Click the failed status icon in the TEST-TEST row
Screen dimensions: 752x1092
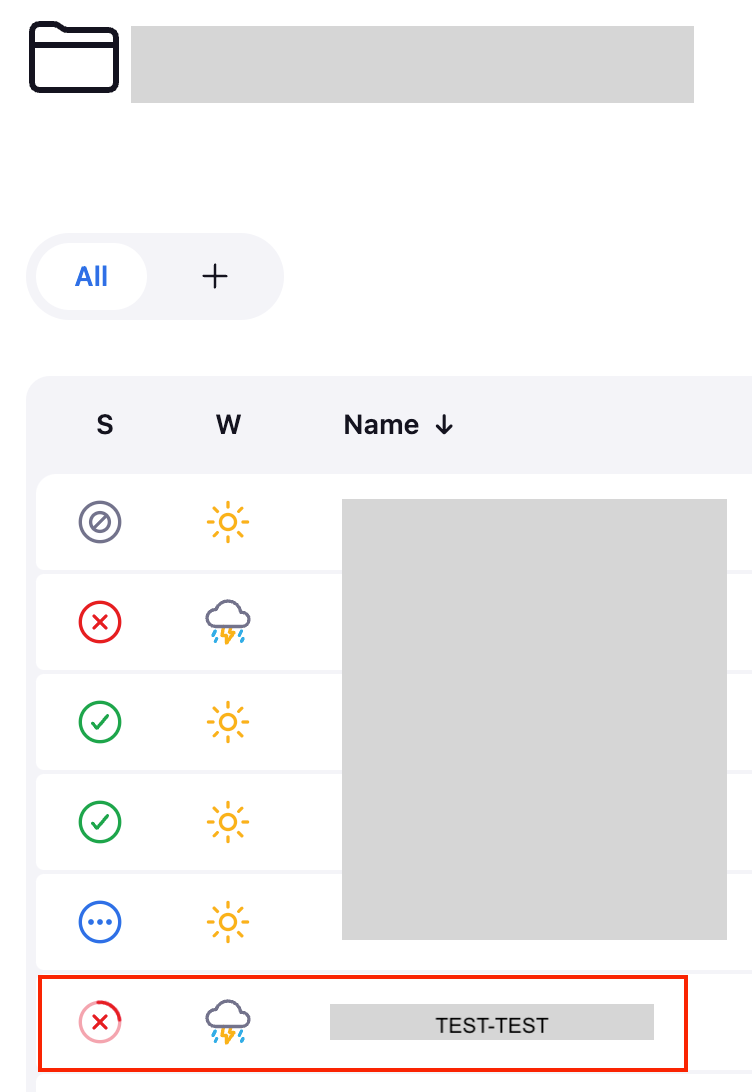(100, 1022)
